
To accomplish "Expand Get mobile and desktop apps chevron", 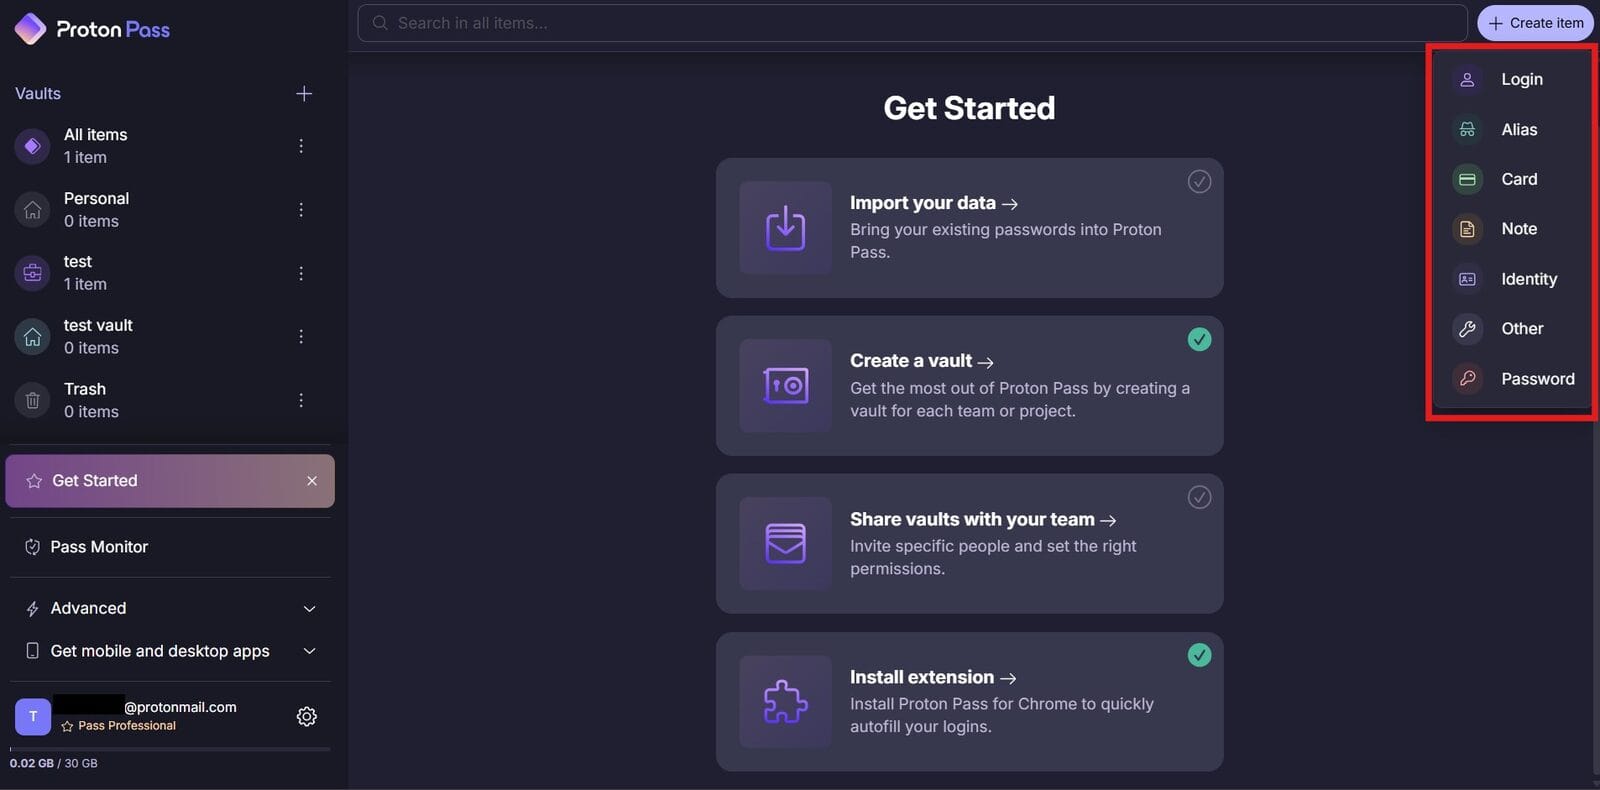I will (x=310, y=651).
